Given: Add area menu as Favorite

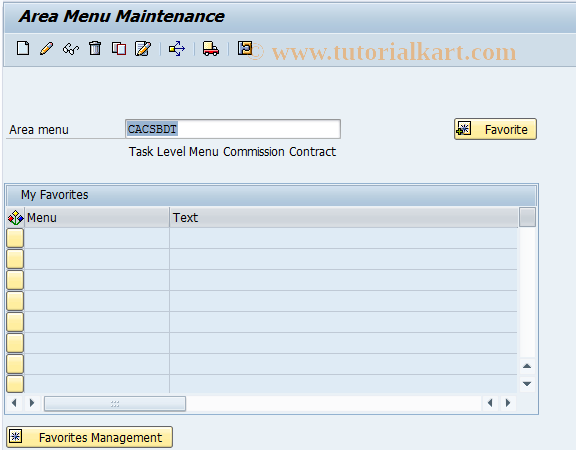Looking at the screenshot, I should point(495,129).
